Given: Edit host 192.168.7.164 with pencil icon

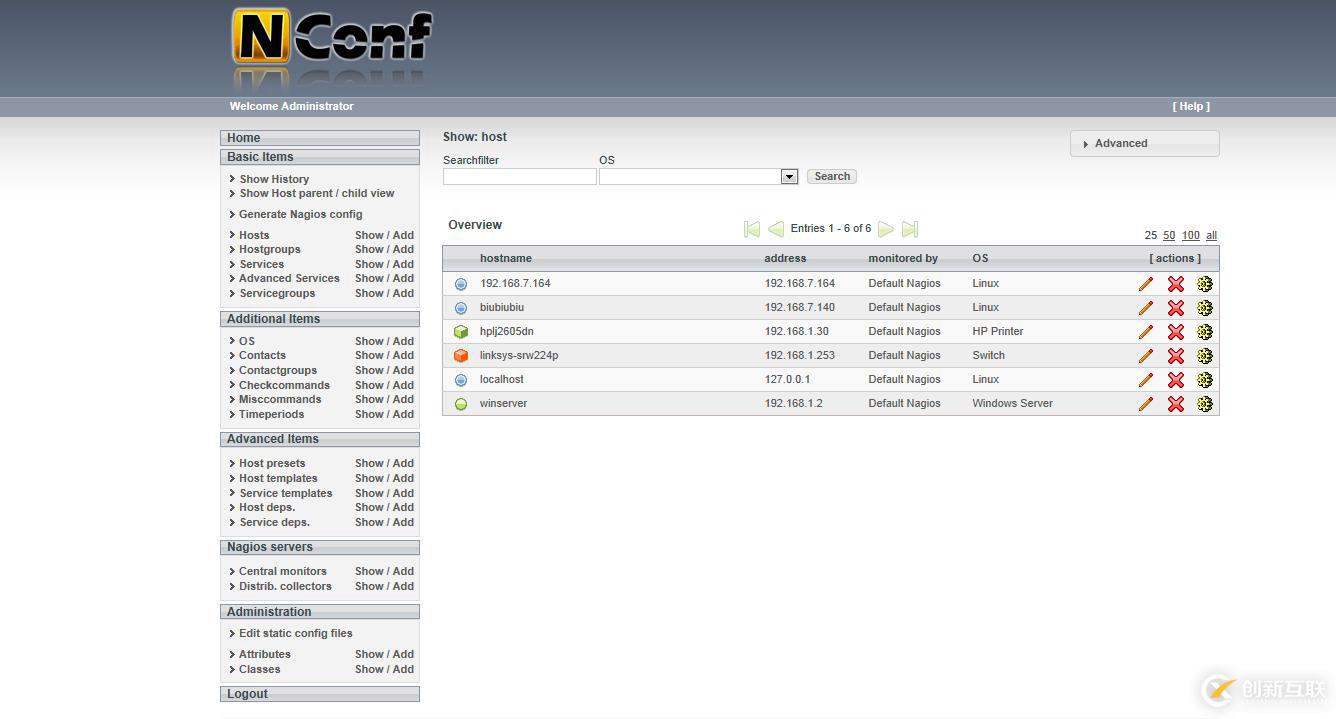Looking at the screenshot, I should pyautogui.click(x=1146, y=284).
